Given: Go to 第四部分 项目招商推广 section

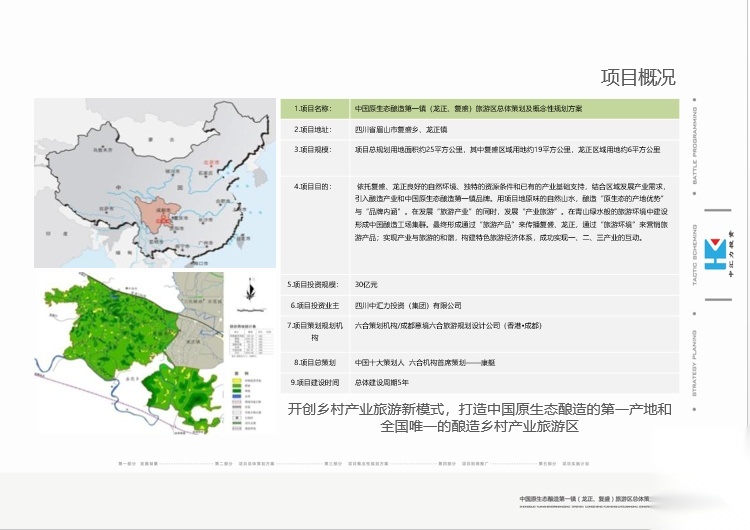Looking at the screenshot, I should (x=463, y=464).
